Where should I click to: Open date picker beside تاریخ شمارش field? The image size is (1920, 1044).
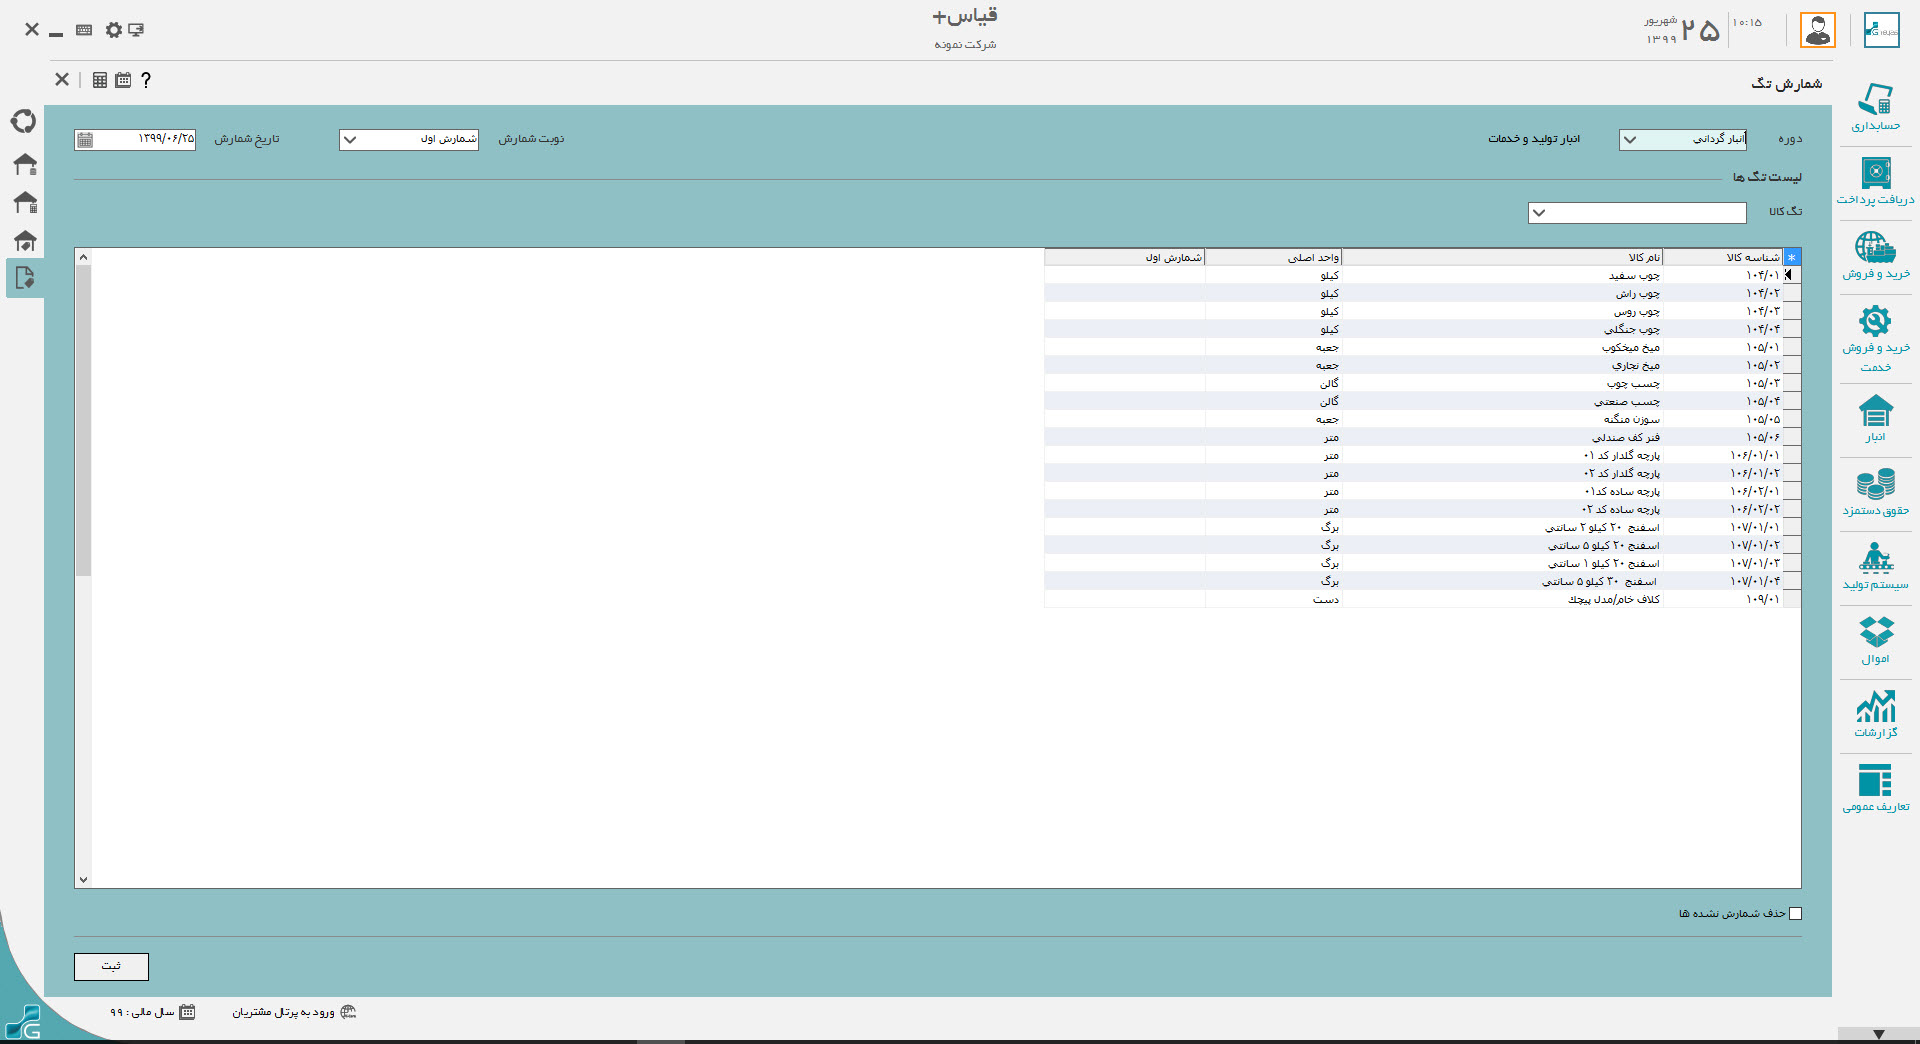[x=85, y=140]
